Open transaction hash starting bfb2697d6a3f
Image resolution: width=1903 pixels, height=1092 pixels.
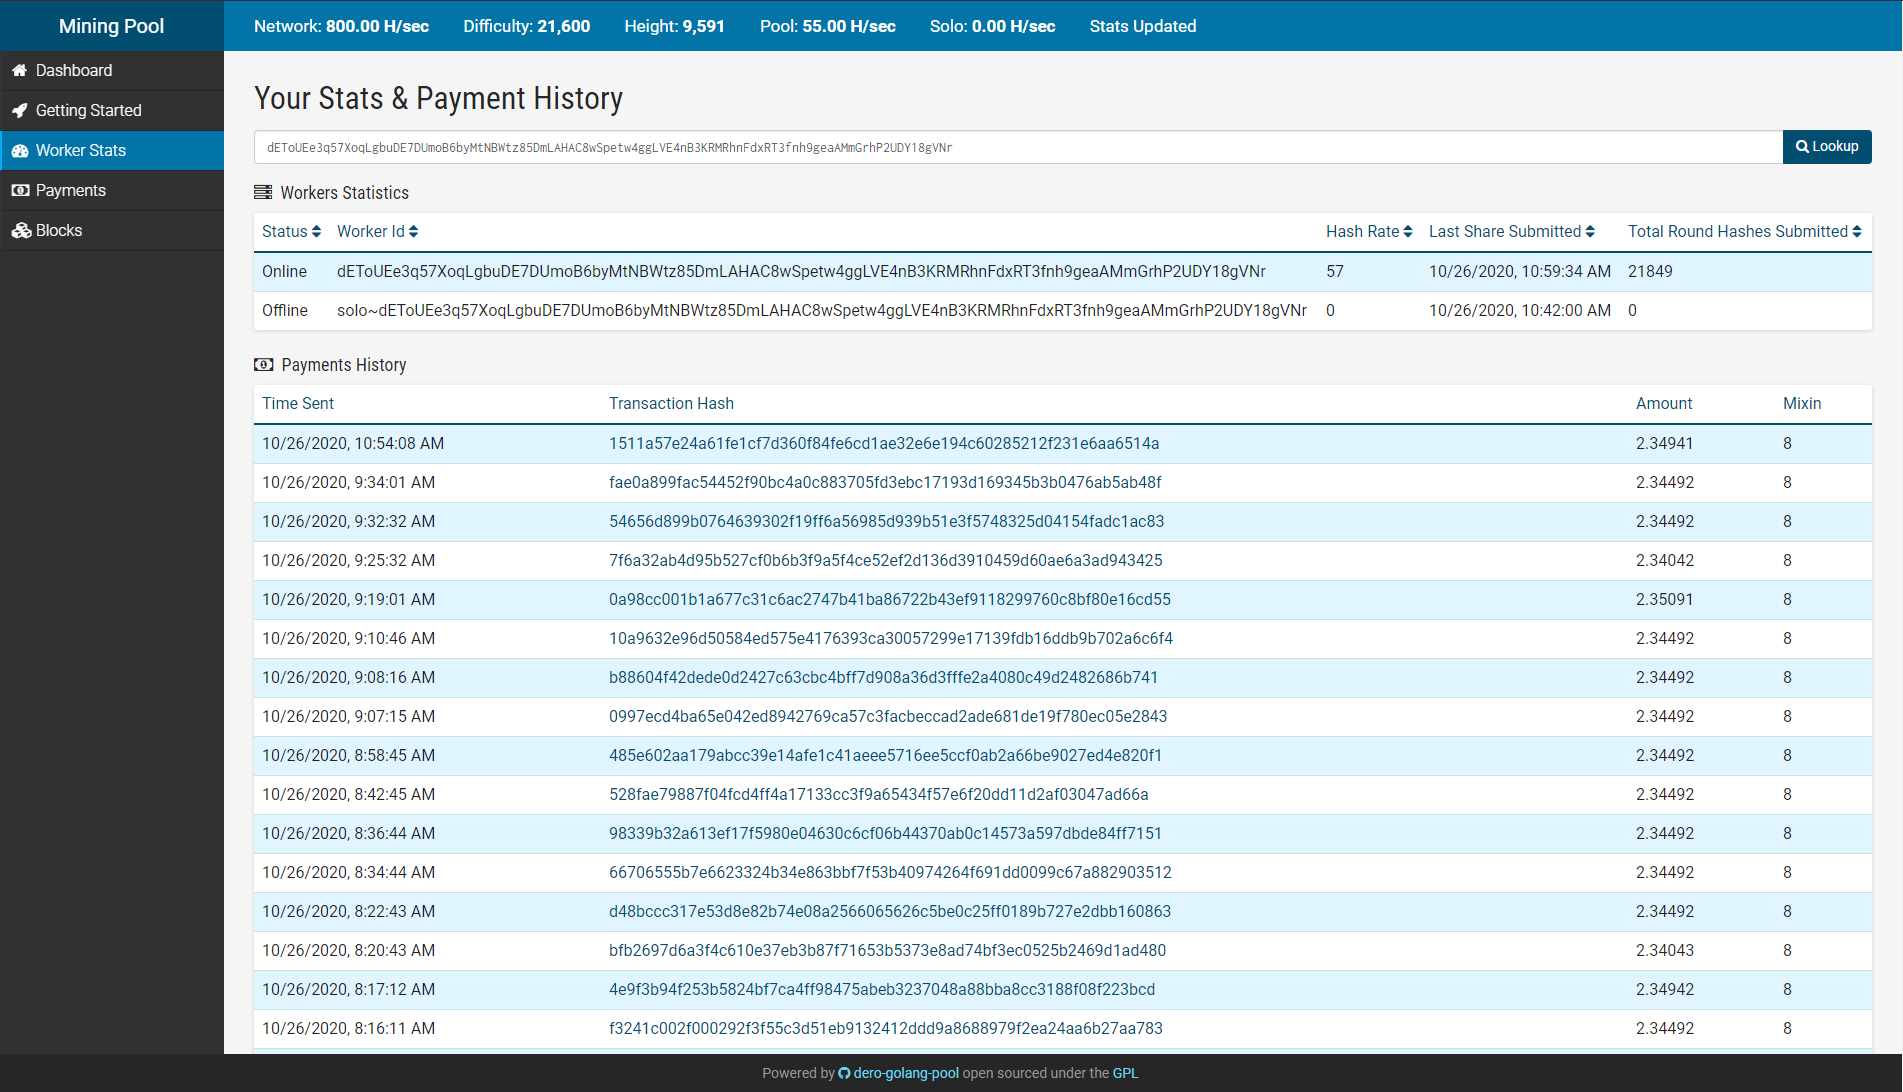(x=887, y=950)
